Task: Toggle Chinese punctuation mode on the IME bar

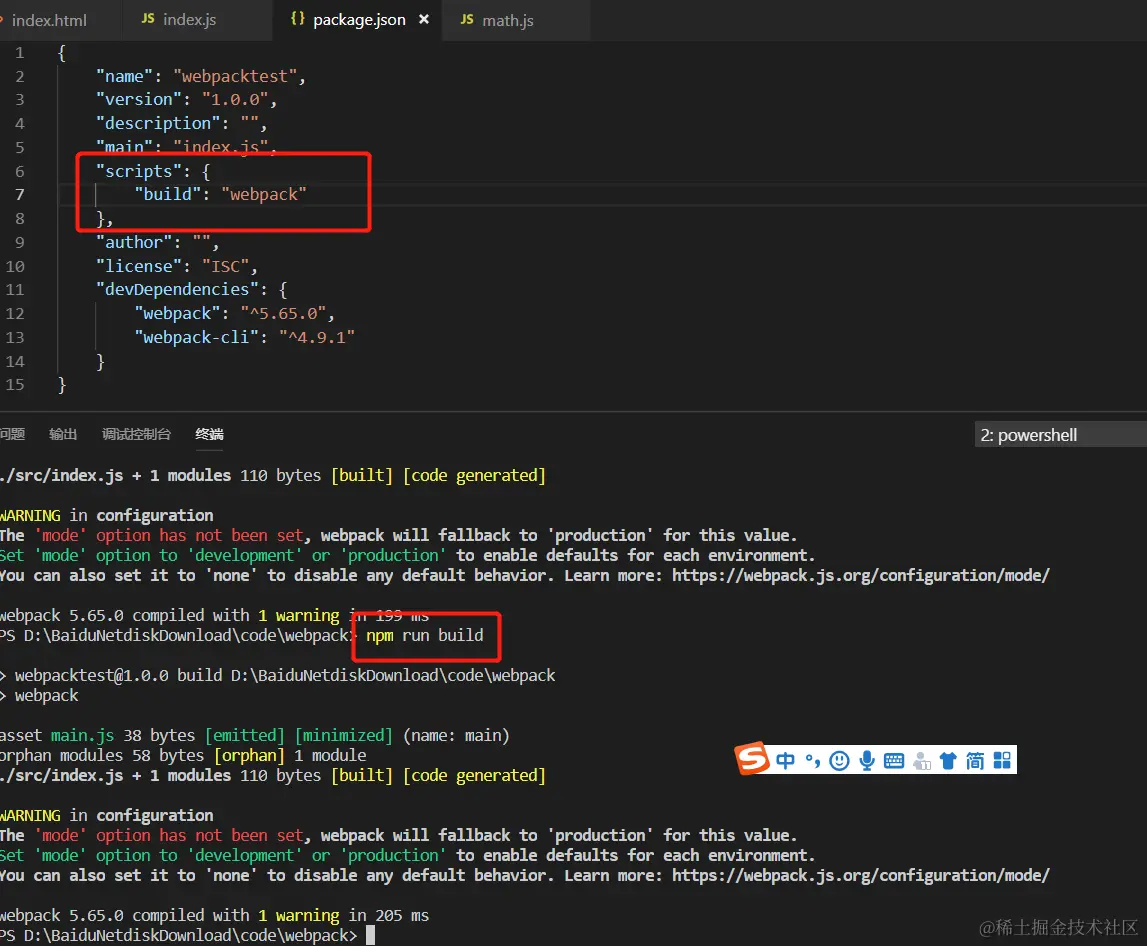Action: click(813, 761)
